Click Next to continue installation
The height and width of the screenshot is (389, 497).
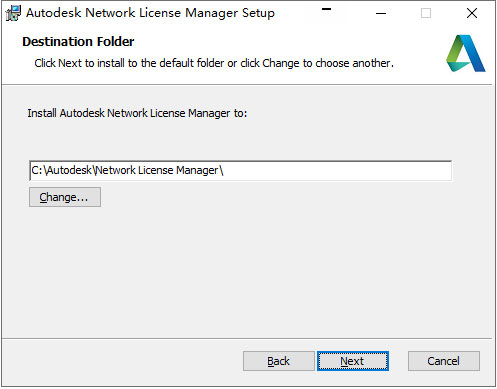[x=353, y=361]
